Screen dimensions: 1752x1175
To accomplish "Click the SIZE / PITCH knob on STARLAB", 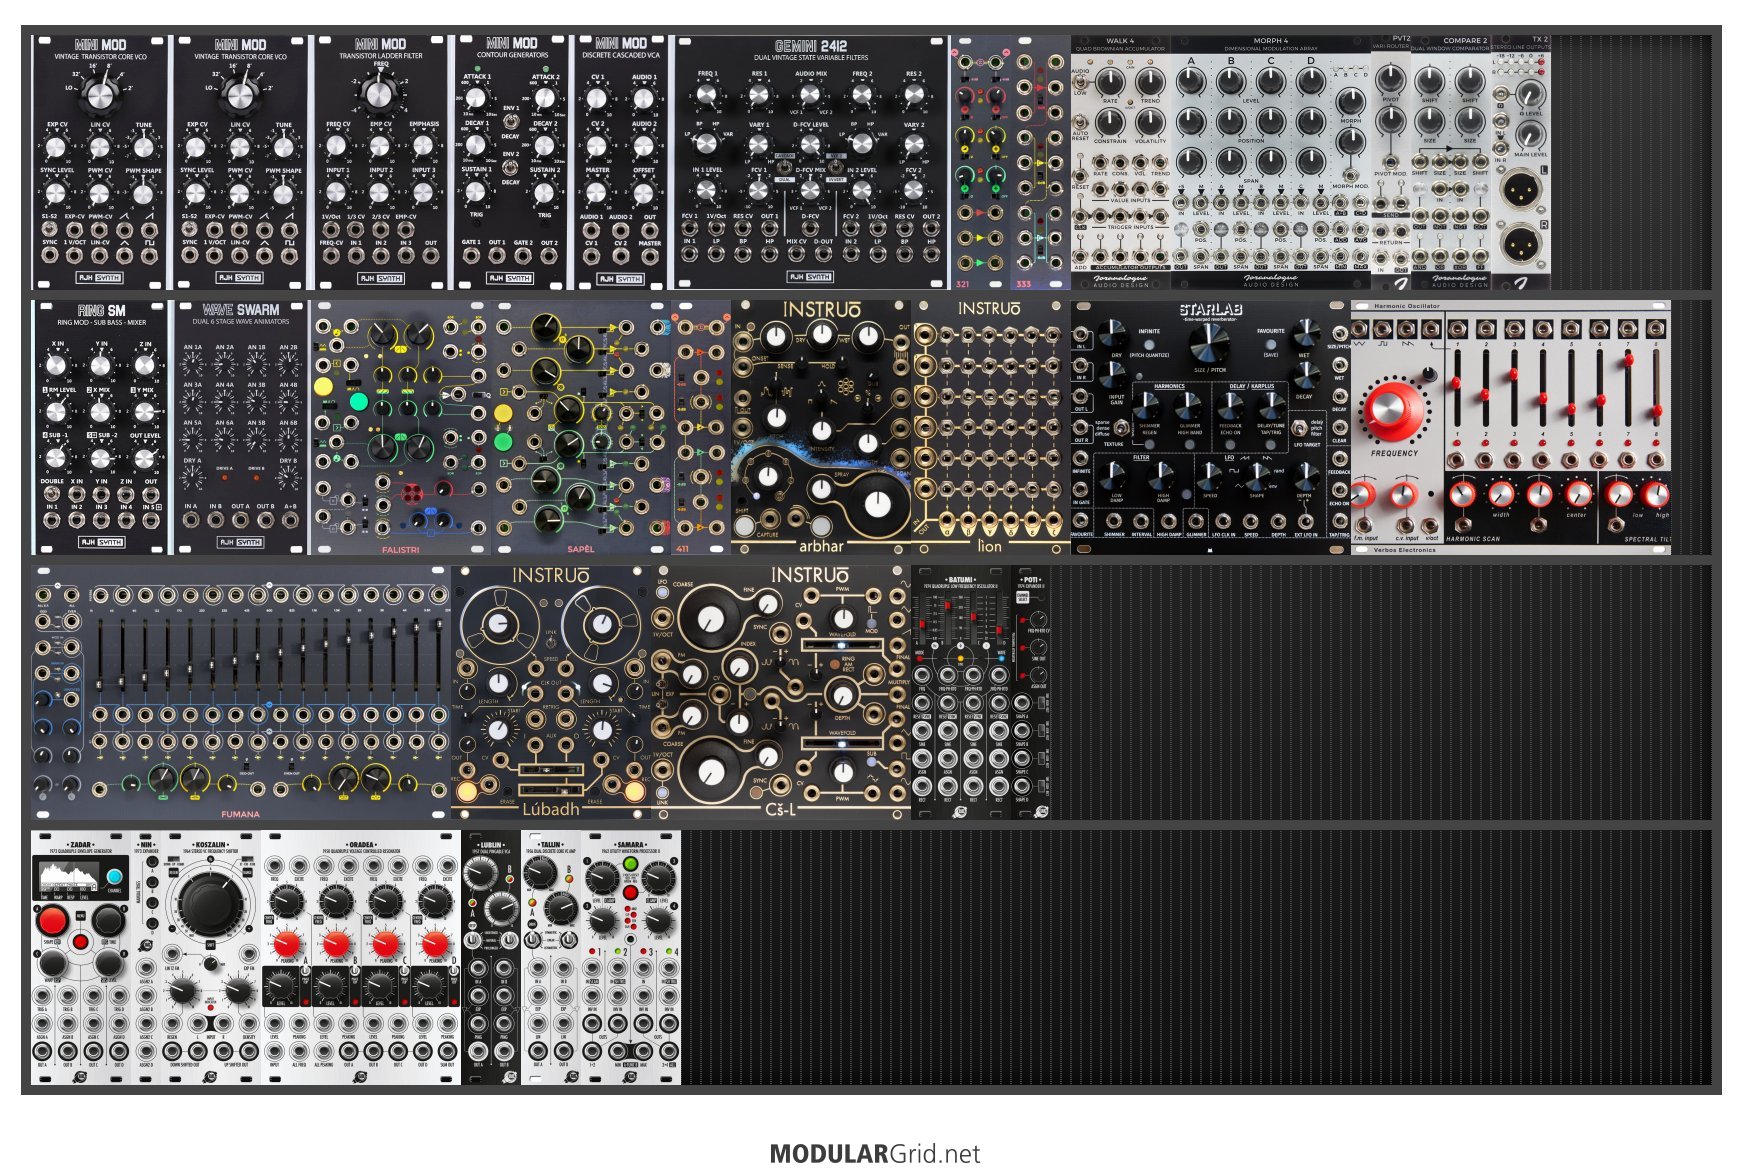I will 1210,344.
